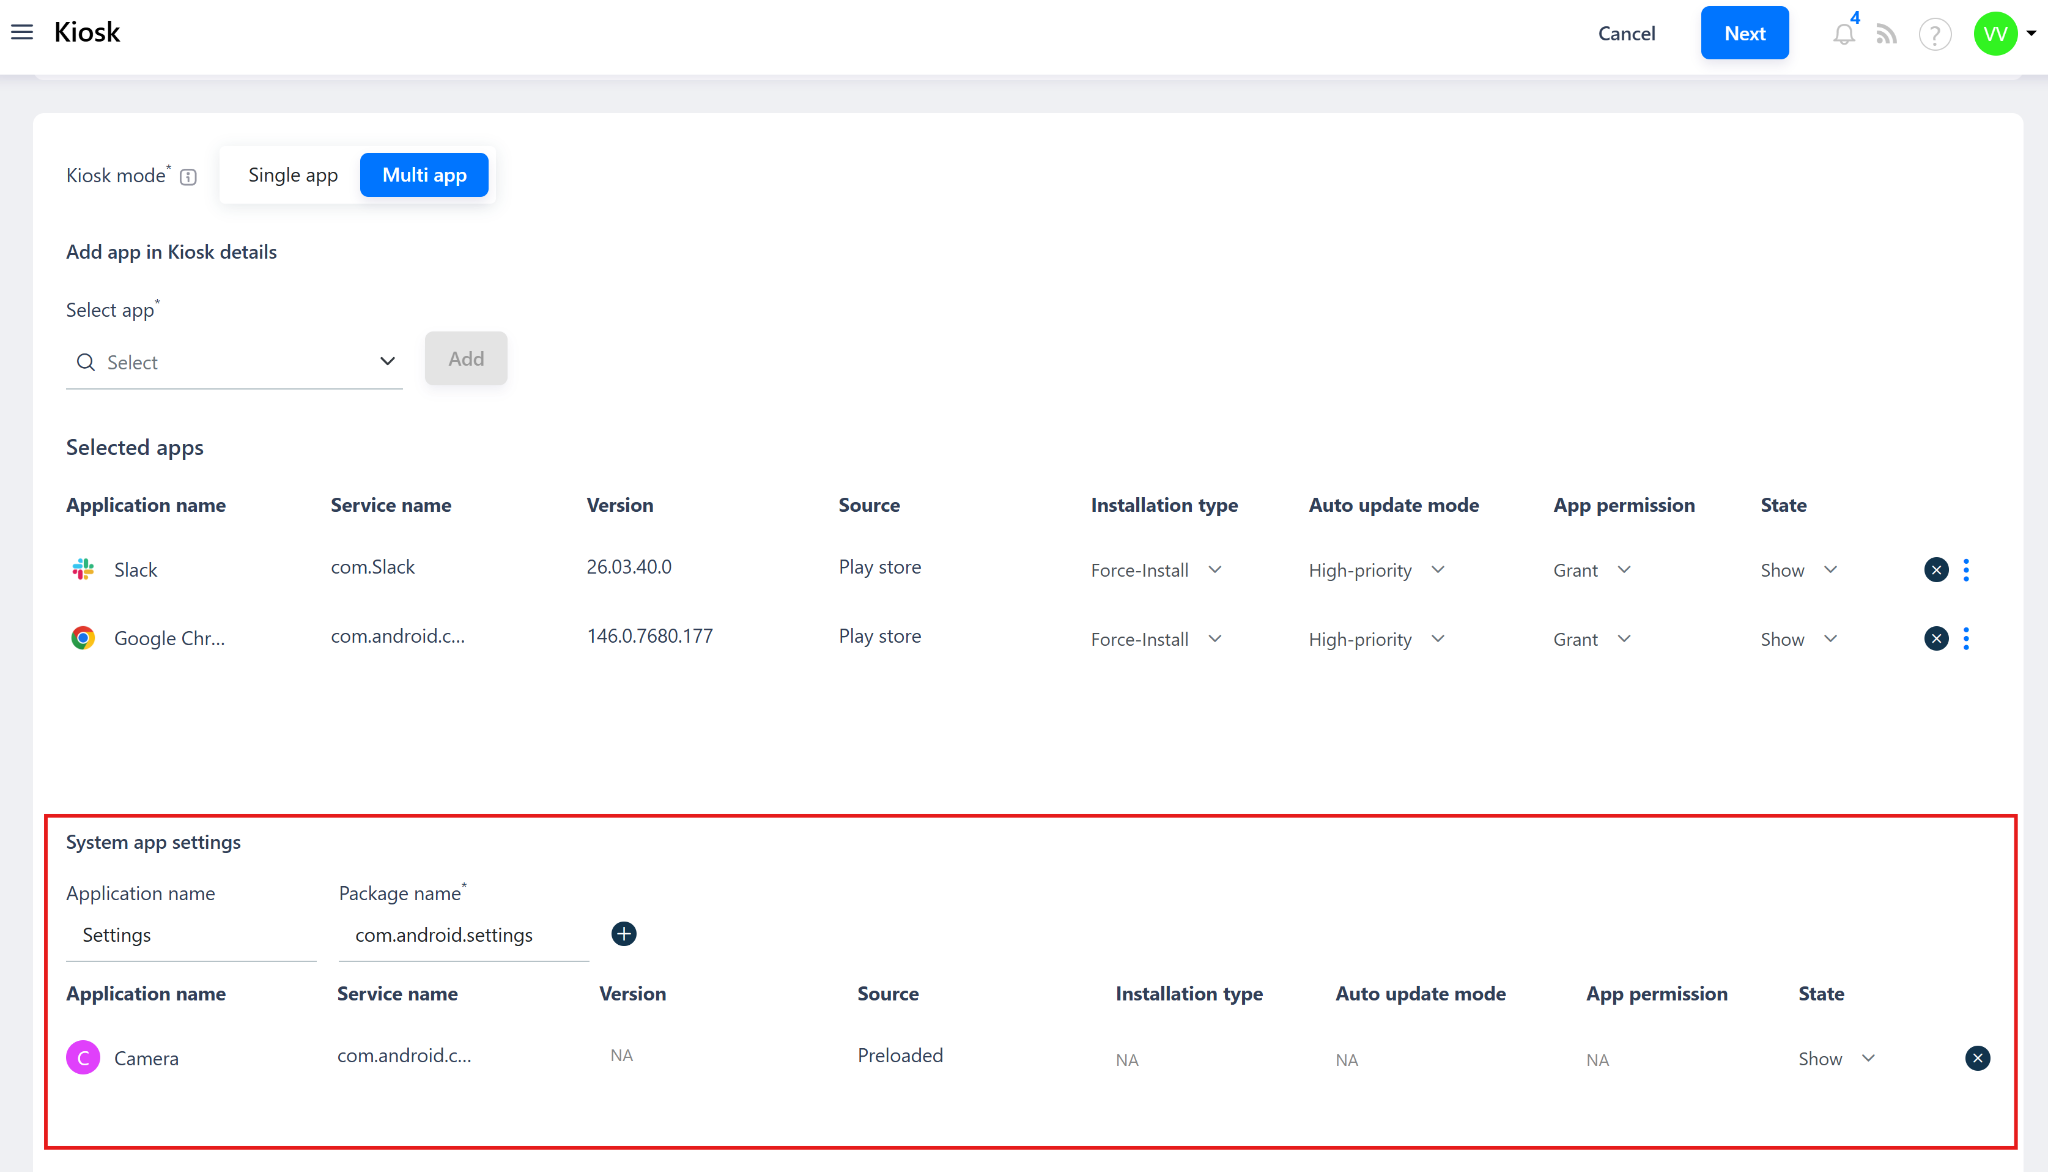The image size is (2048, 1172).
Task: Select Multi app kiosk mode
Action: click(424, 175)
